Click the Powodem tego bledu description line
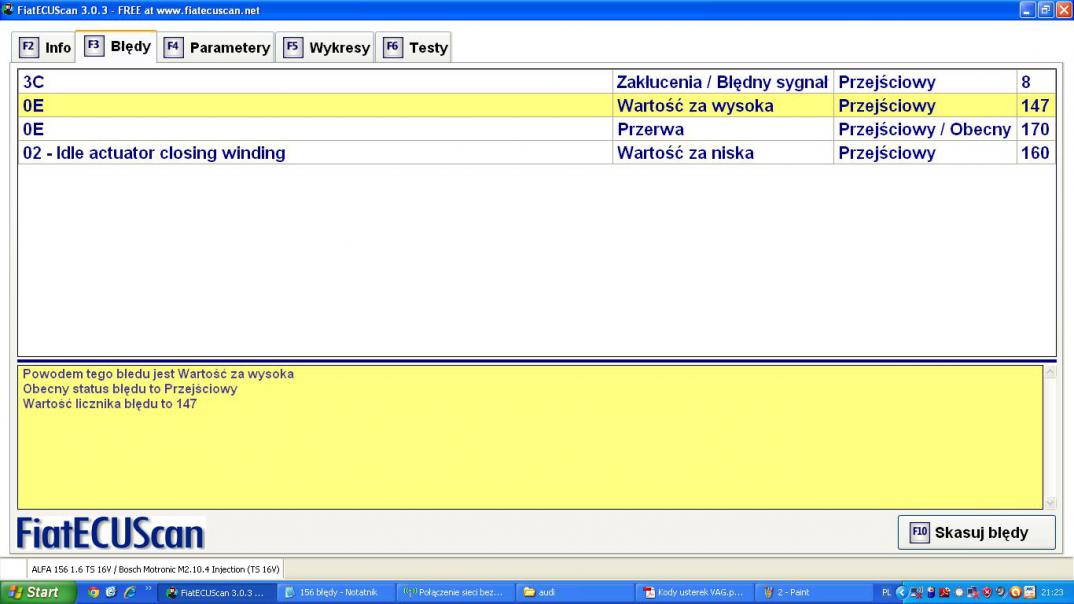The image size is (1074, 604). [158, 374]
